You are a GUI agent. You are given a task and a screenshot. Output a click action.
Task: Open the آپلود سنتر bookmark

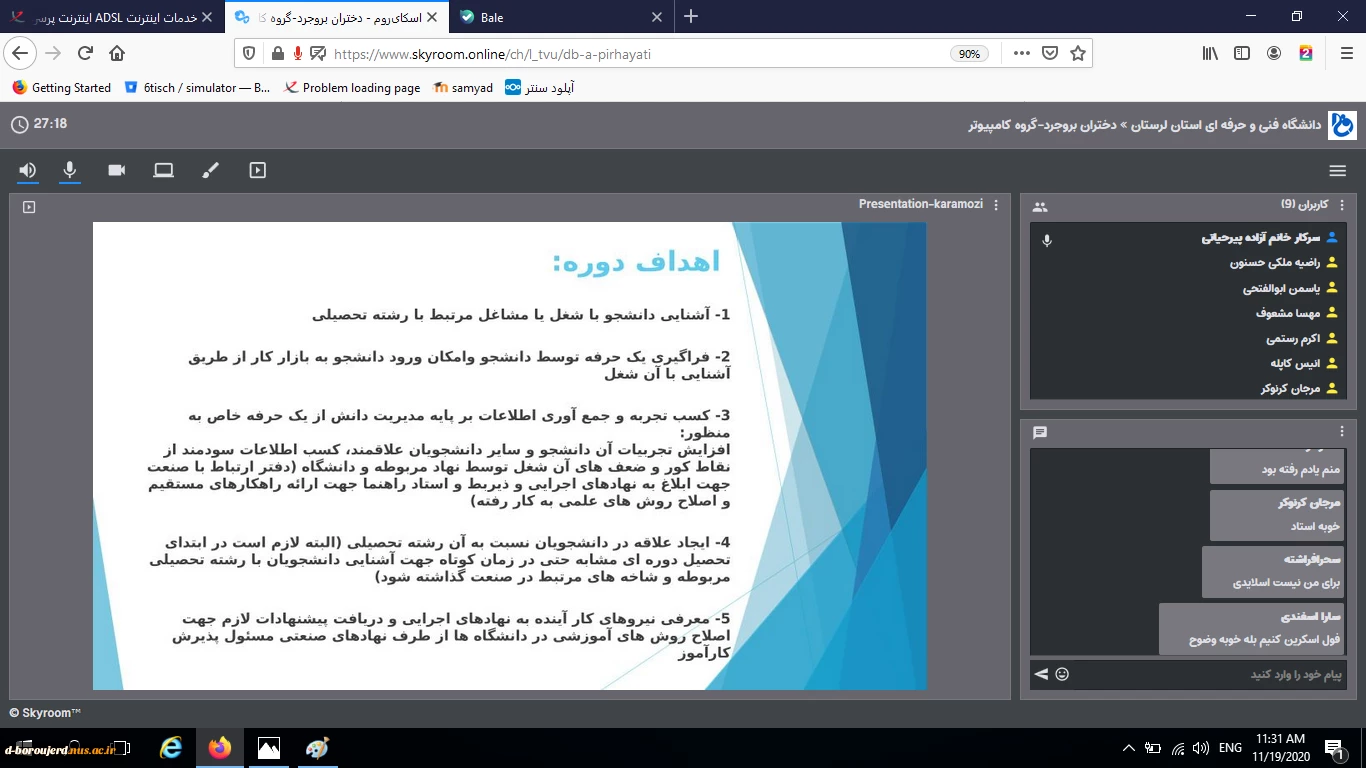tap(539, 88)
